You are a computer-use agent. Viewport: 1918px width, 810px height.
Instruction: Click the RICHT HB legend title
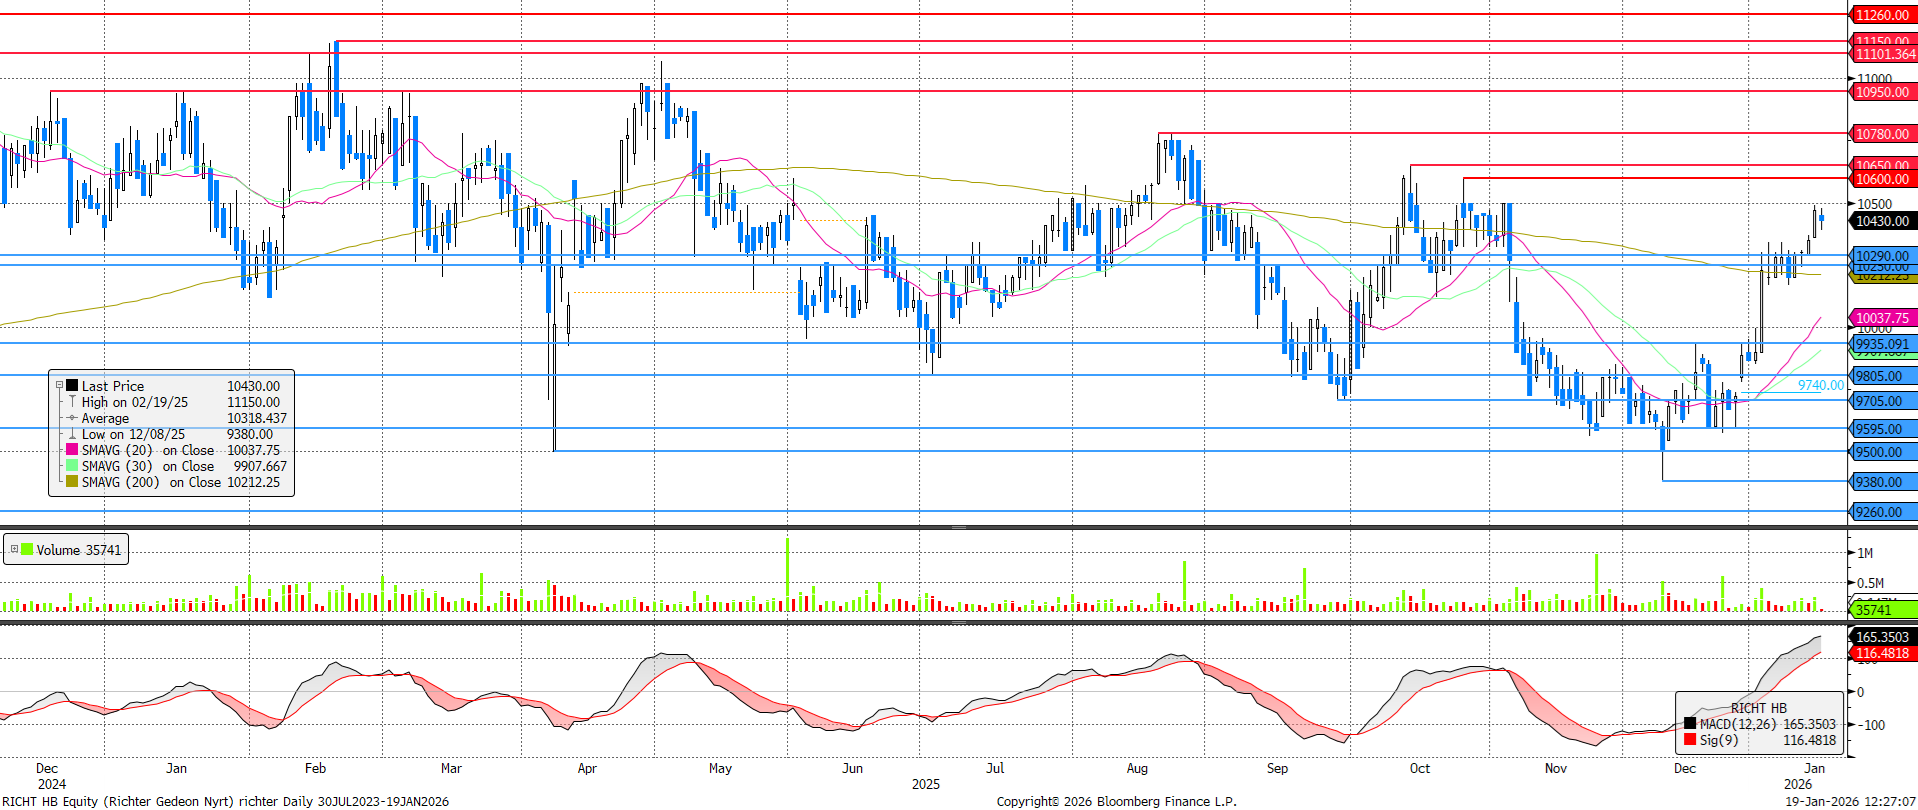1758,708
